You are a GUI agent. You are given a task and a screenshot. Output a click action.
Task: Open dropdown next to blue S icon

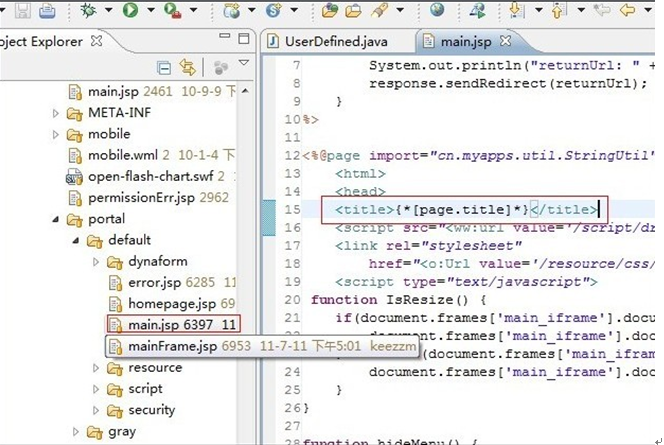tap(294, 10)
